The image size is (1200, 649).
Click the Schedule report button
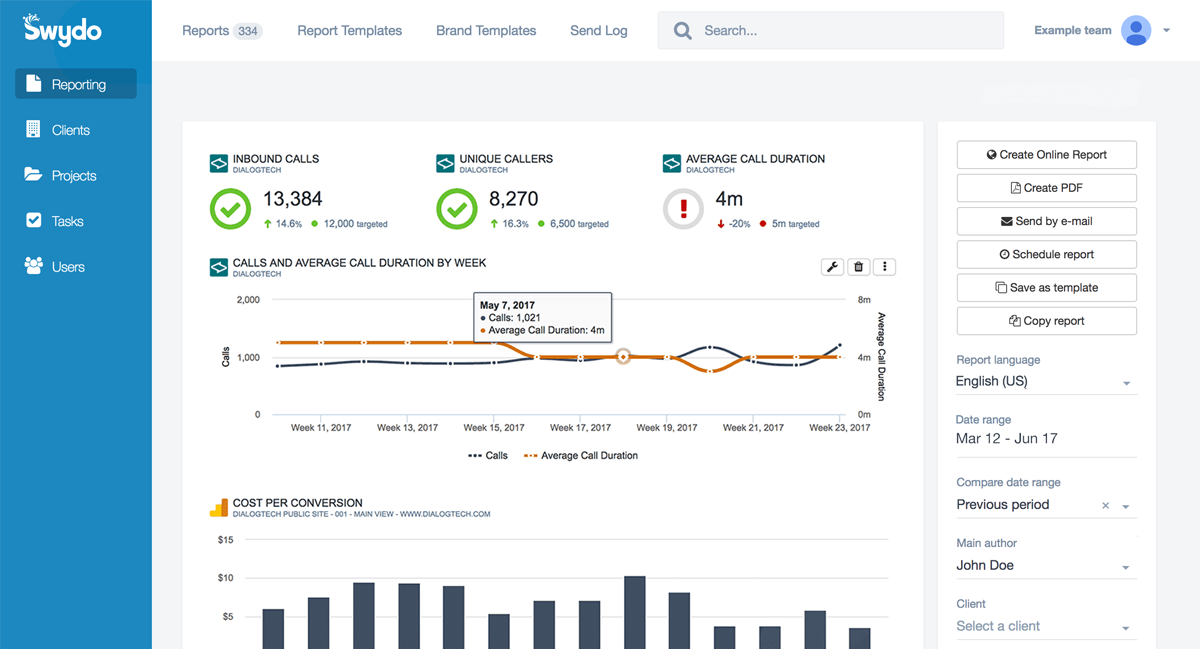1046,254
